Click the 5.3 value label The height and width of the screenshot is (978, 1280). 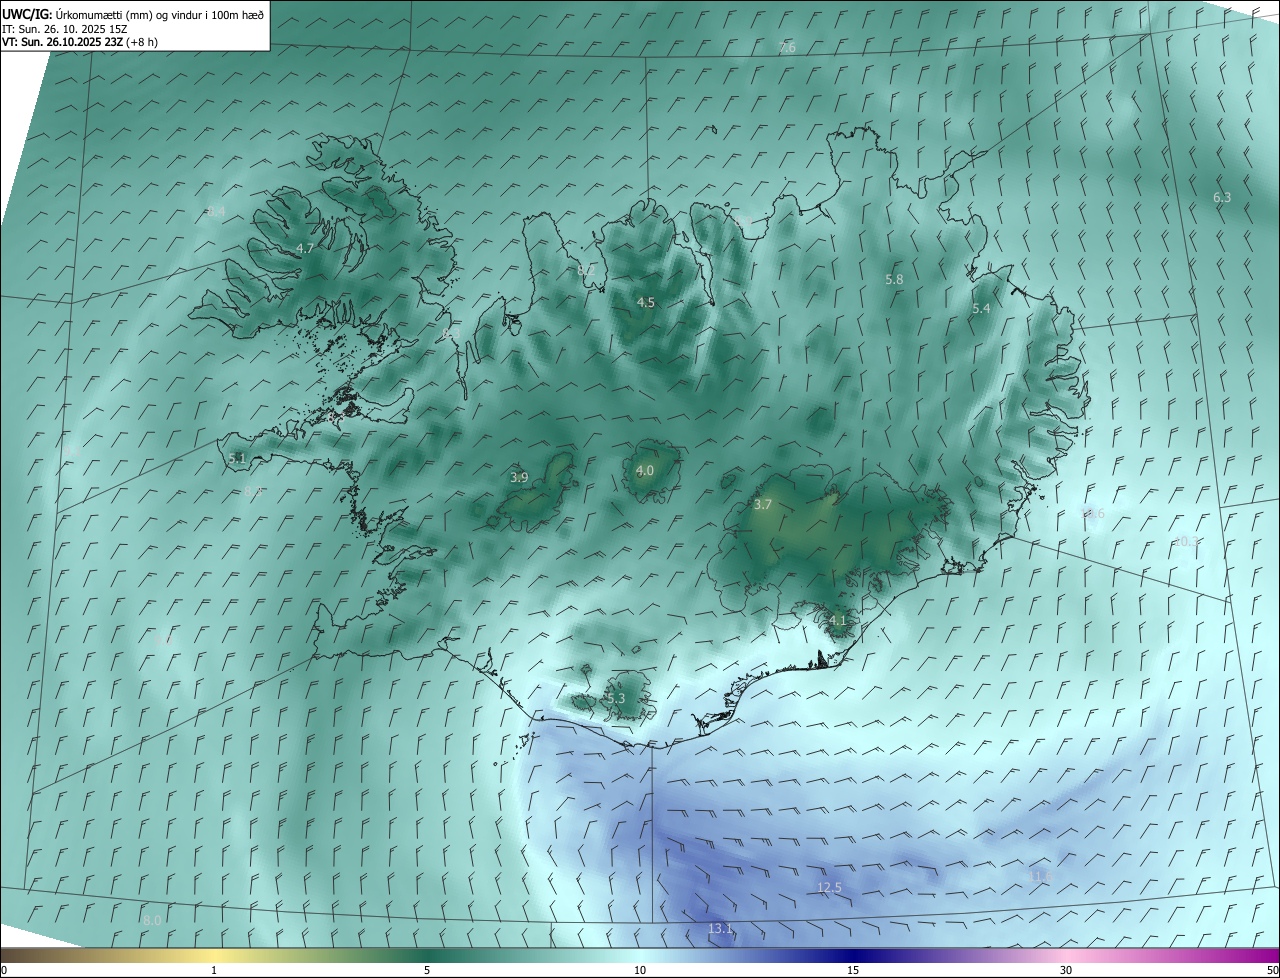(616, 698)
